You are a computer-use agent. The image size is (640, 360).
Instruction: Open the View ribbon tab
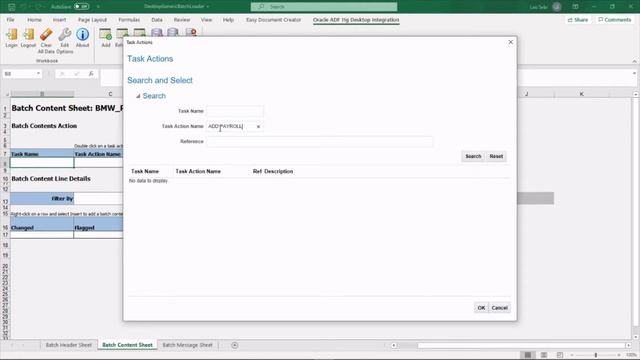coord(206,20)
